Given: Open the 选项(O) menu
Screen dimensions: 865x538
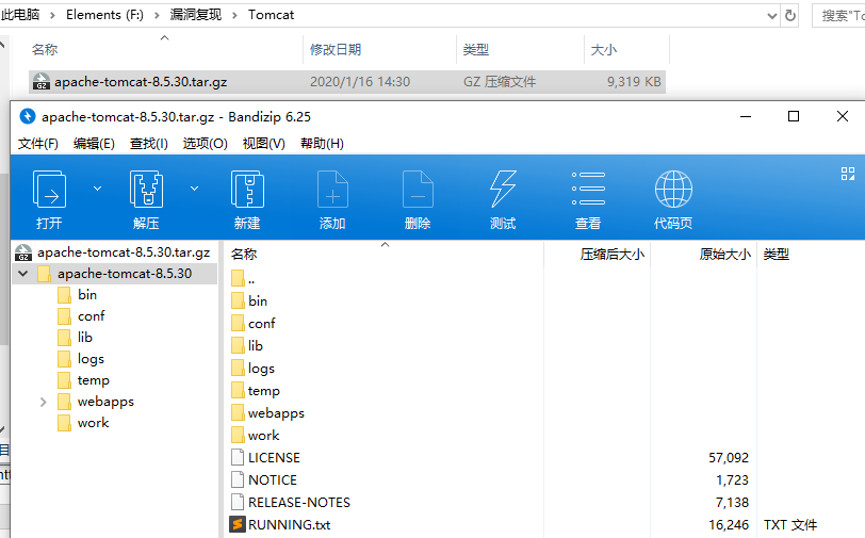Looking at the screenshot, I should 205,143.
